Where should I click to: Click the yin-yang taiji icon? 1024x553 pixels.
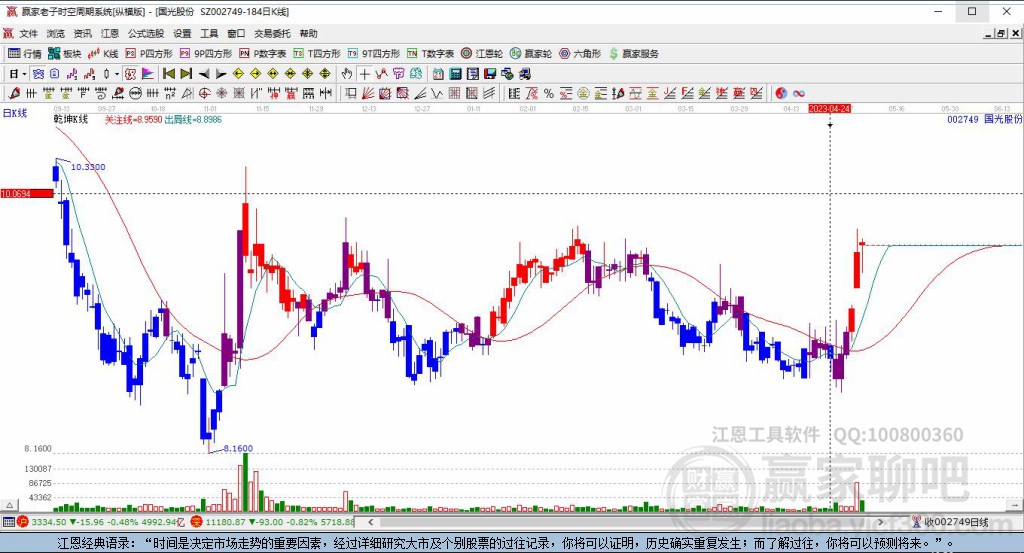[x=781, y=93]
